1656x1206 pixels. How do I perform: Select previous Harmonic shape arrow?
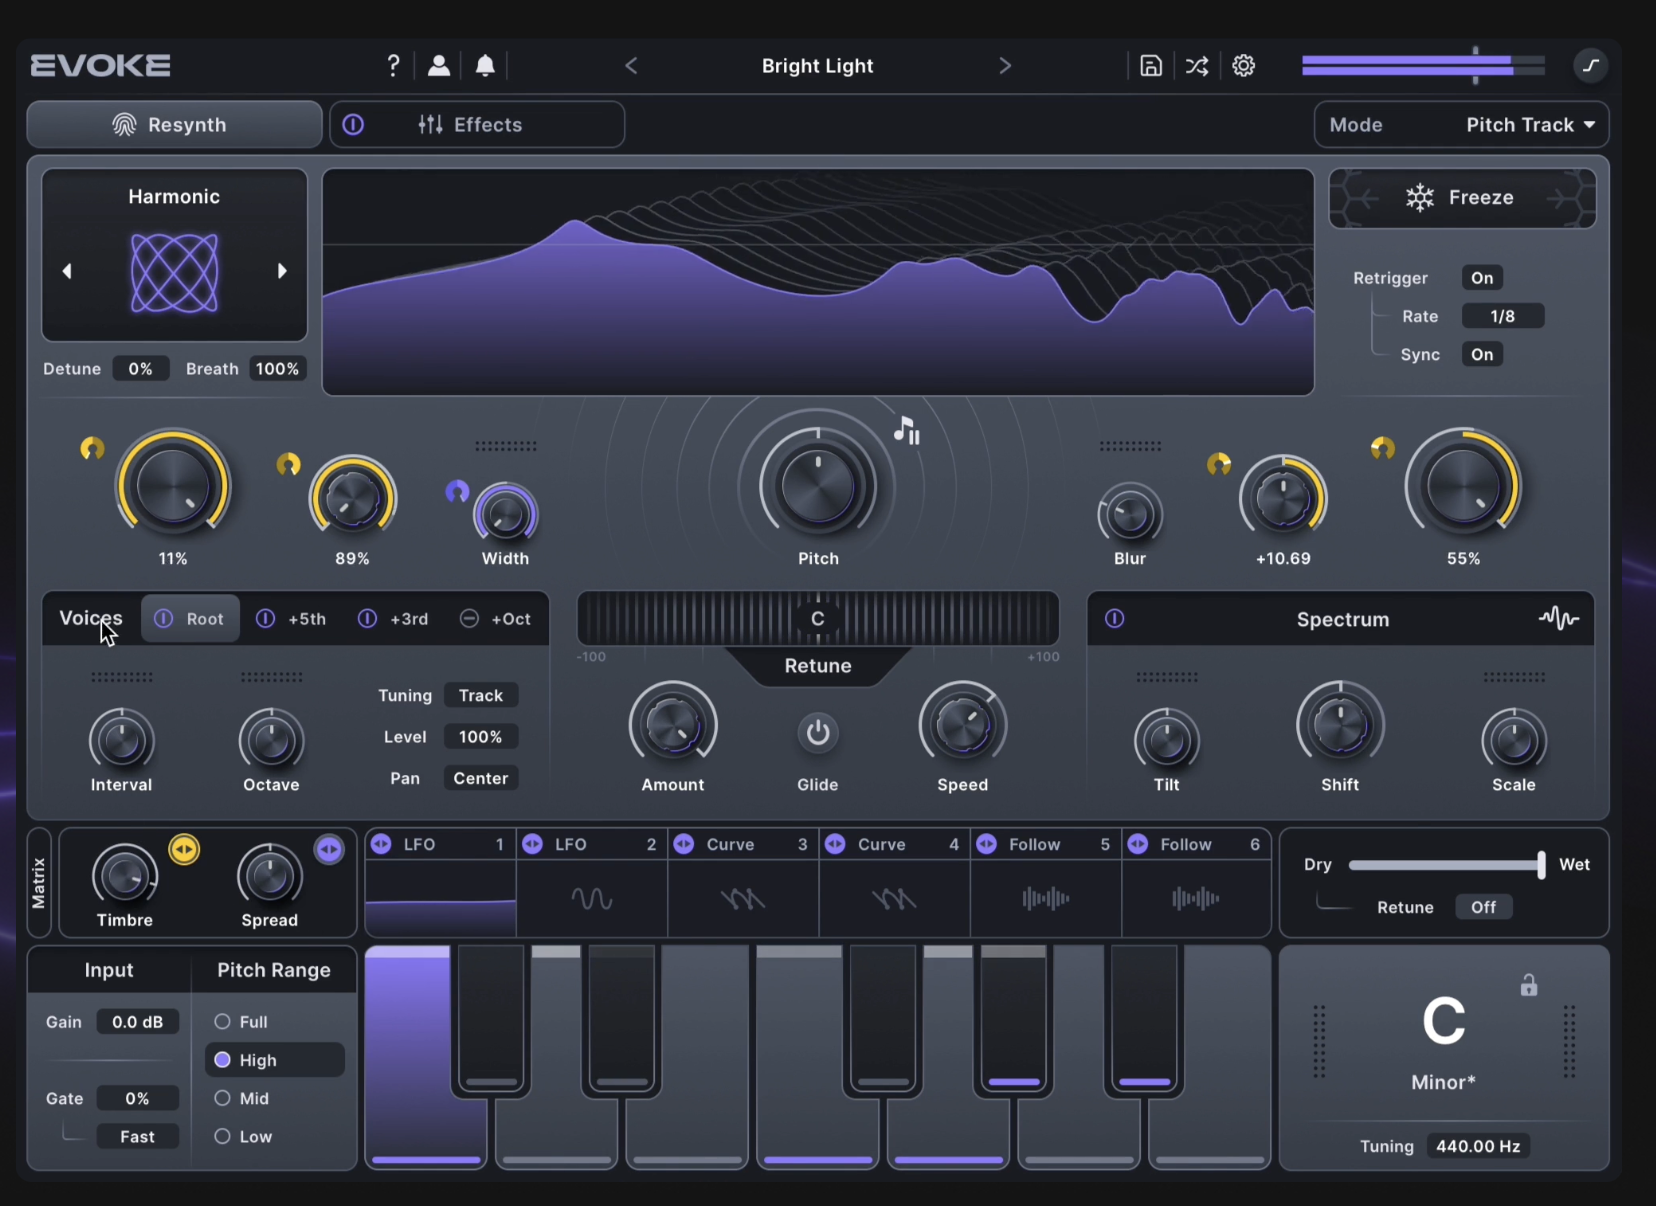coord(67,271)
